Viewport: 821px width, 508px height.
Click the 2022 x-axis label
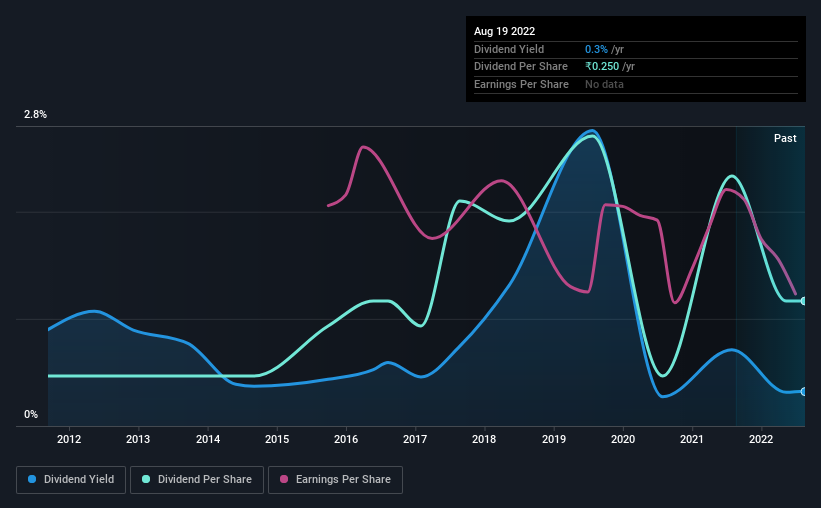[761, 439]
